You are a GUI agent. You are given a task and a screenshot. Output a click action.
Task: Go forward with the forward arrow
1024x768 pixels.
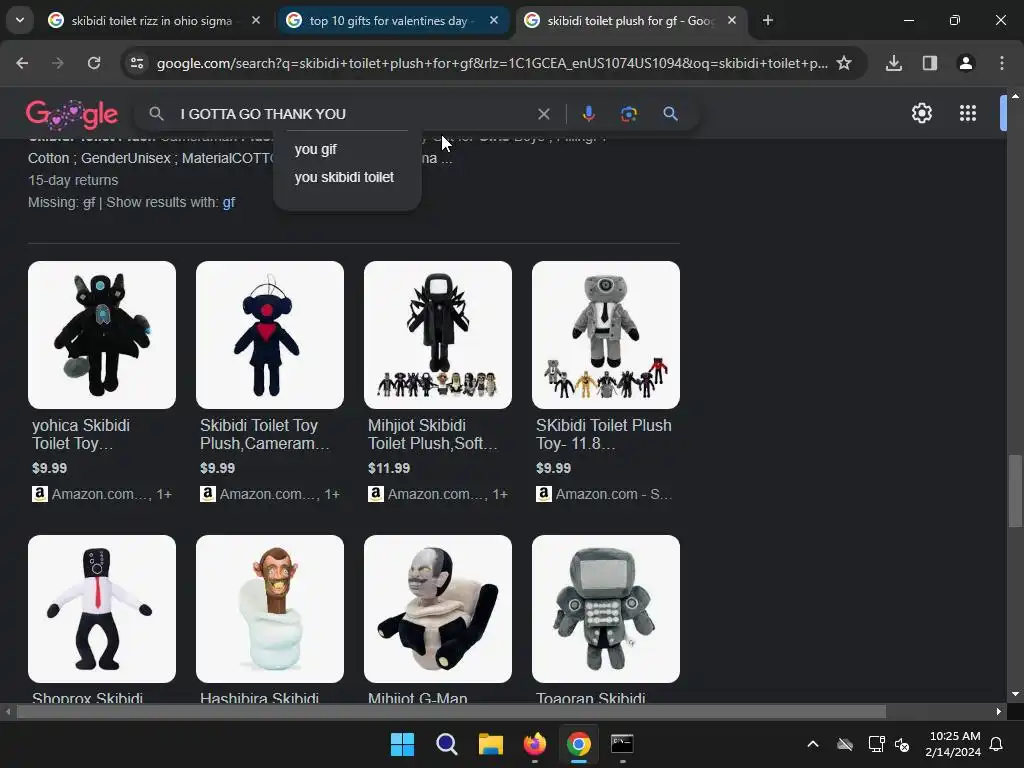tap(58, 63)
